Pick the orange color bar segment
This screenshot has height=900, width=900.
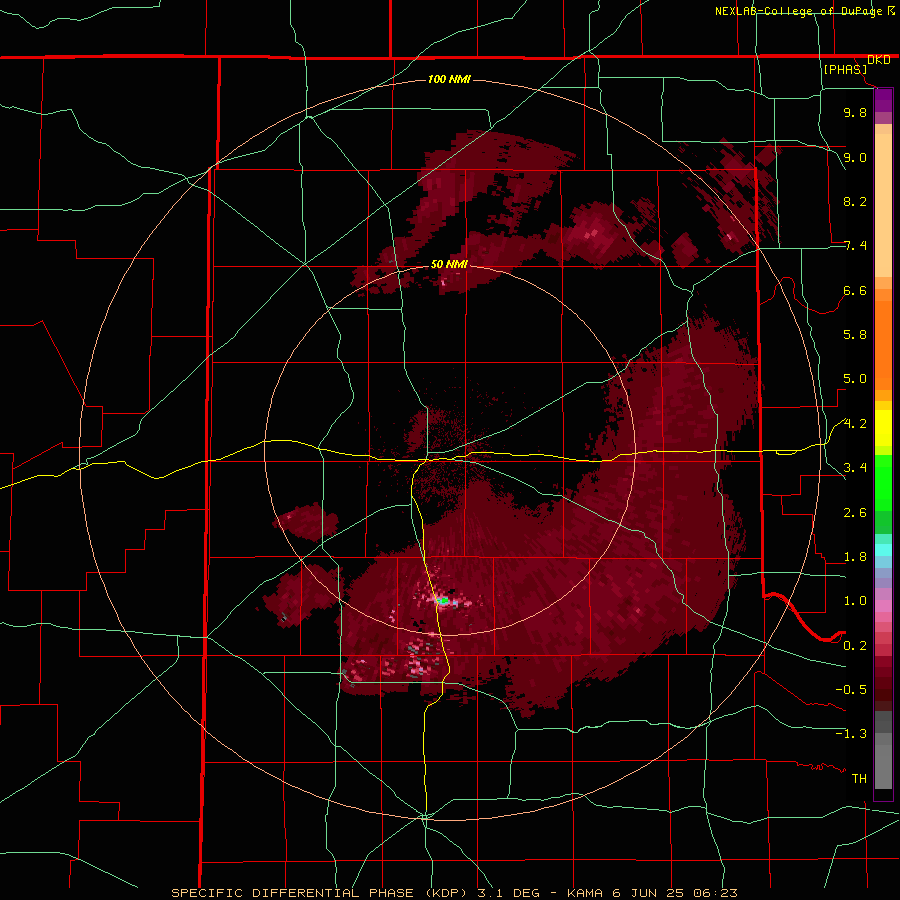click(883, 344)
